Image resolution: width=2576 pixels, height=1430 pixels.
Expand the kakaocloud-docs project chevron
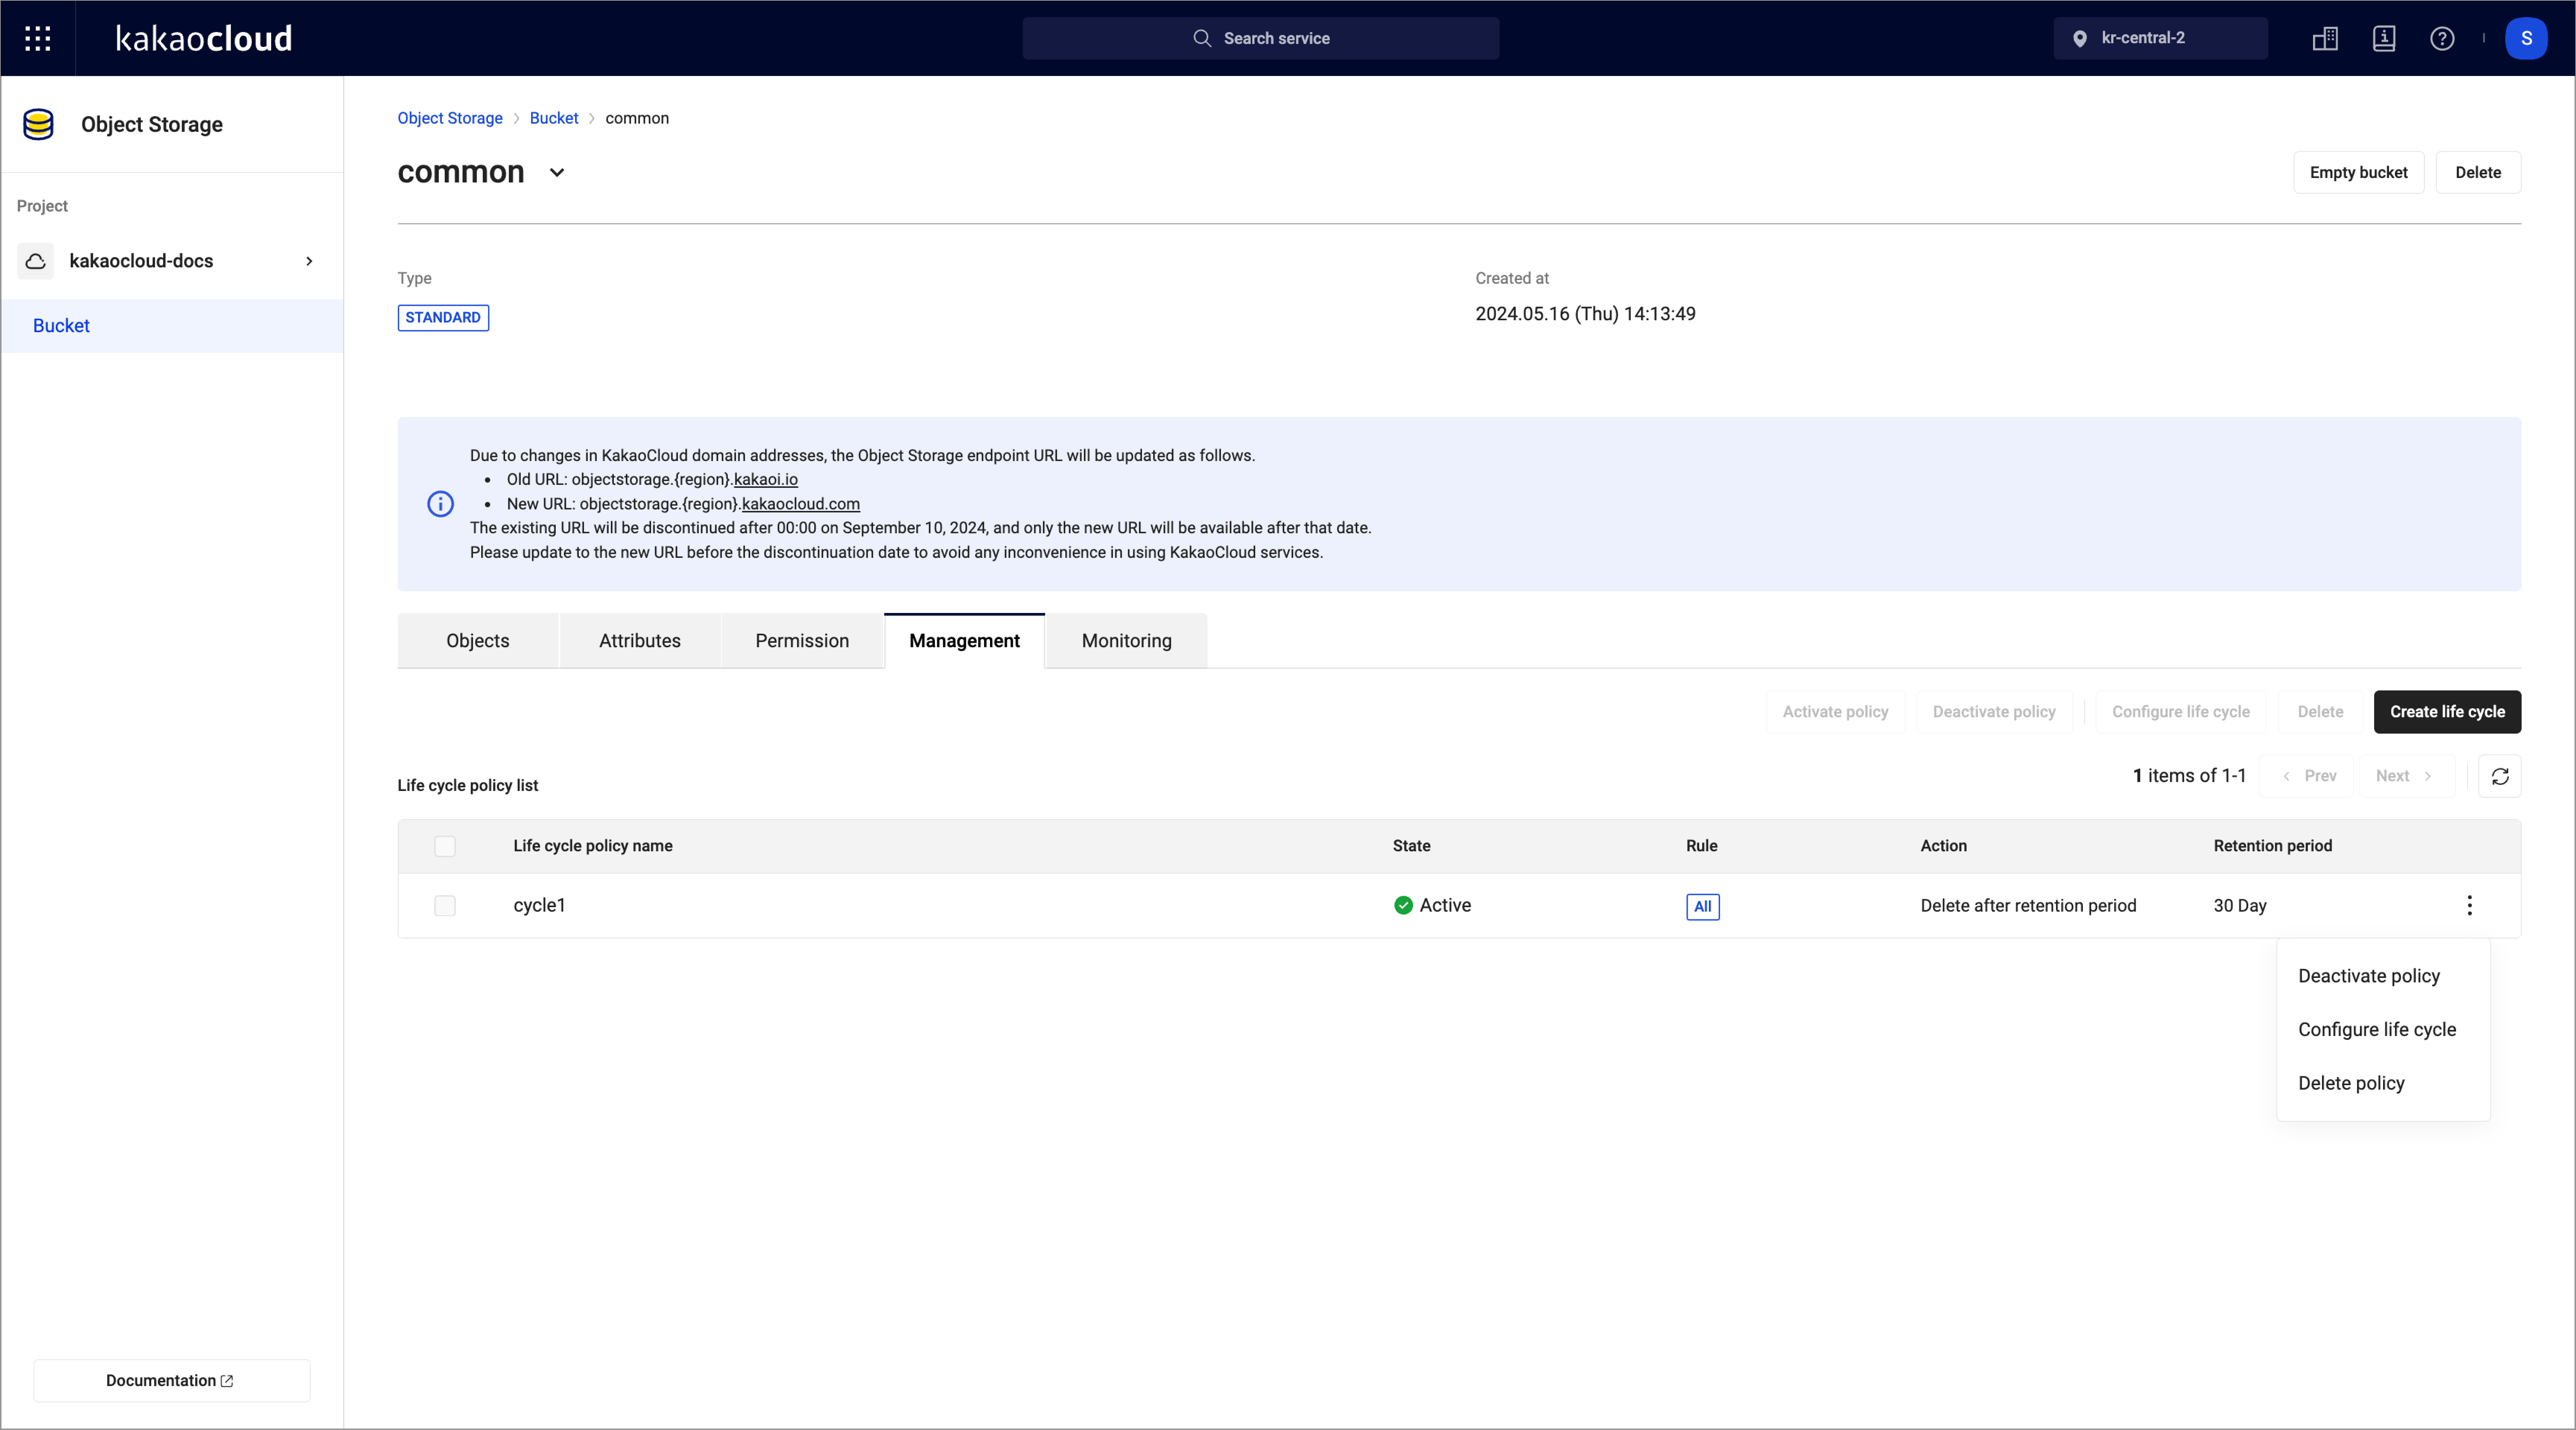pyautogui.click(x=309, y=261)
